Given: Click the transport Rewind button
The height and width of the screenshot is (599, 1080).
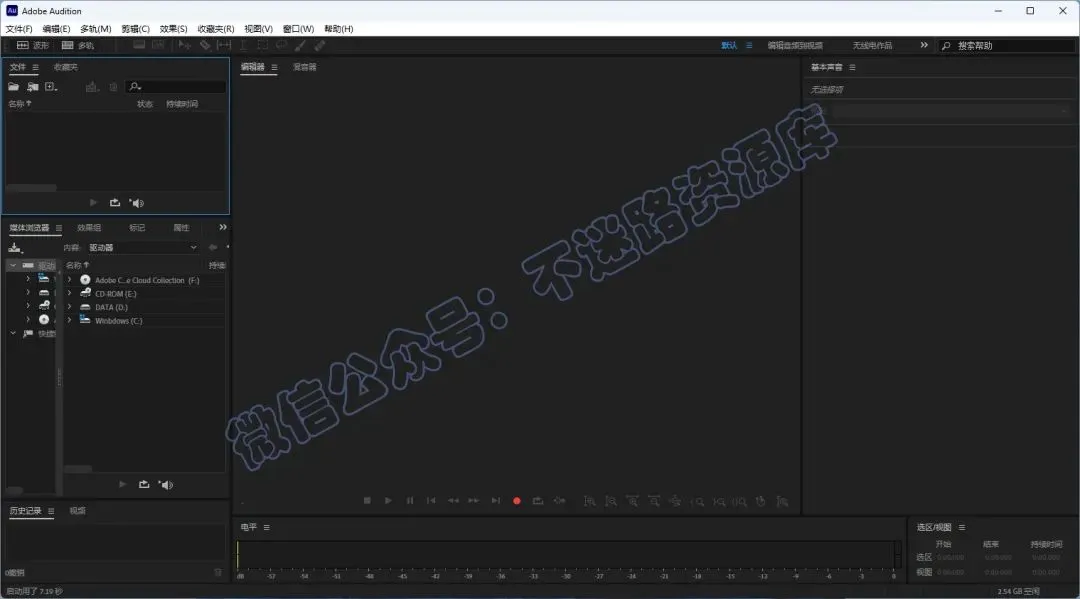Looking at the screenshot, I should pyautogui.click(x=453, y=501).
